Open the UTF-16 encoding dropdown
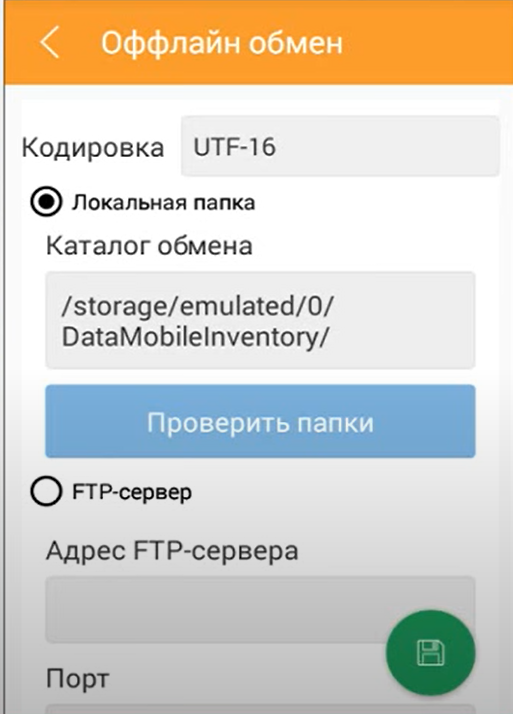Viewport: 513px width, 714px height. pos(340,146)
